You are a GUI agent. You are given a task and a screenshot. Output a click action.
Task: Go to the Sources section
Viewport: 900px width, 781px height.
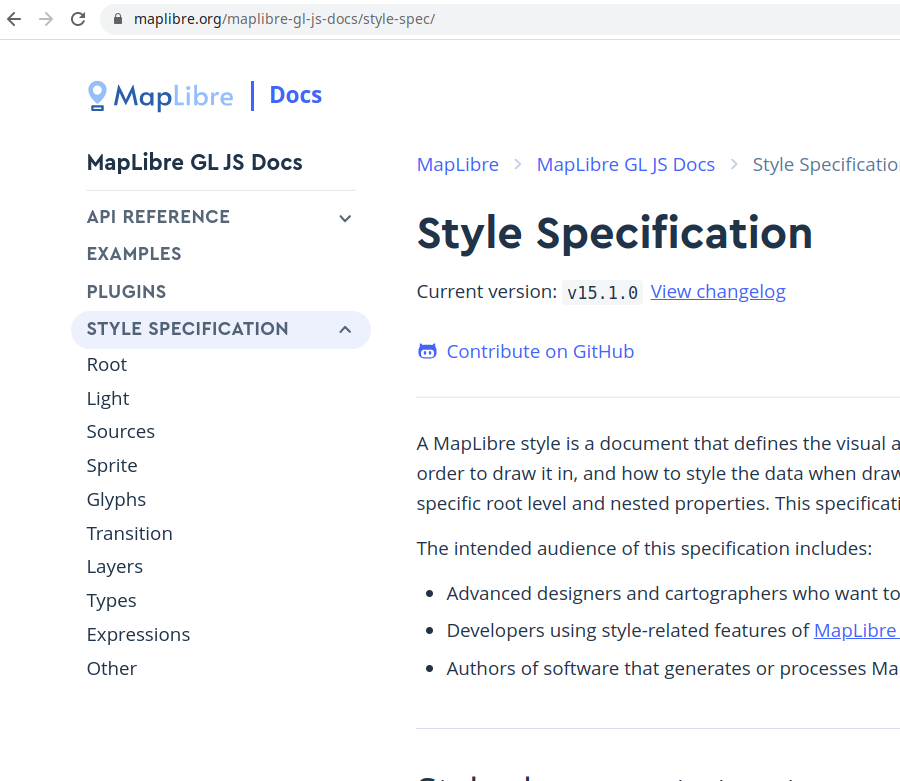[x=121, y=432]
